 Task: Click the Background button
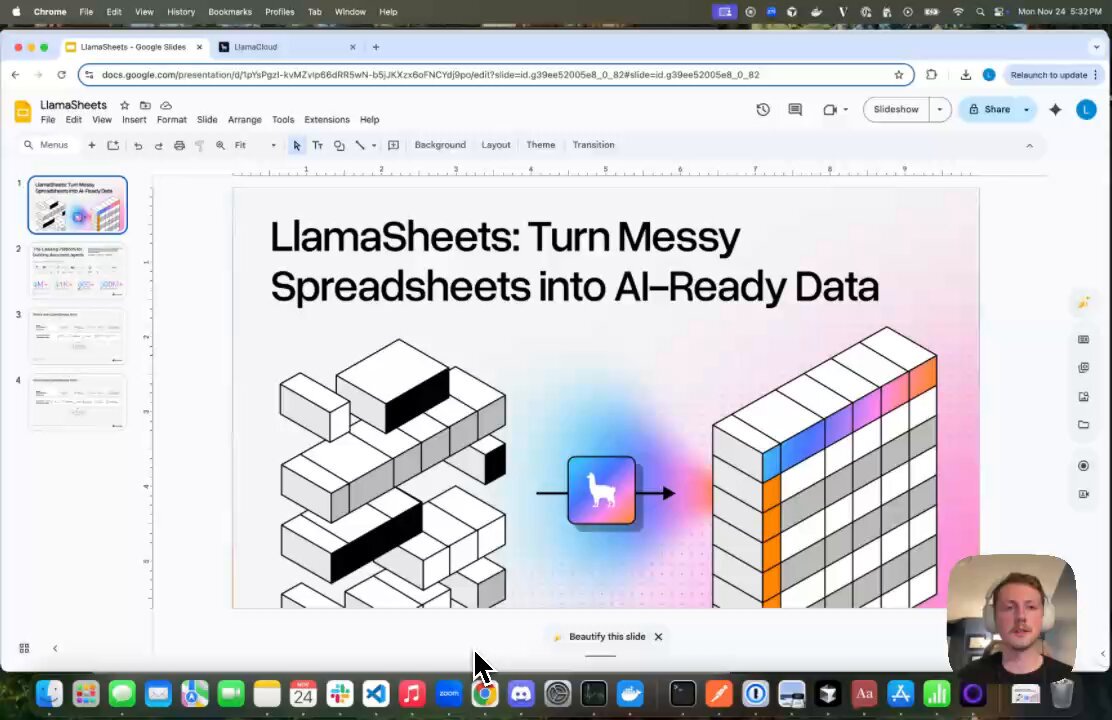point(440,145)
